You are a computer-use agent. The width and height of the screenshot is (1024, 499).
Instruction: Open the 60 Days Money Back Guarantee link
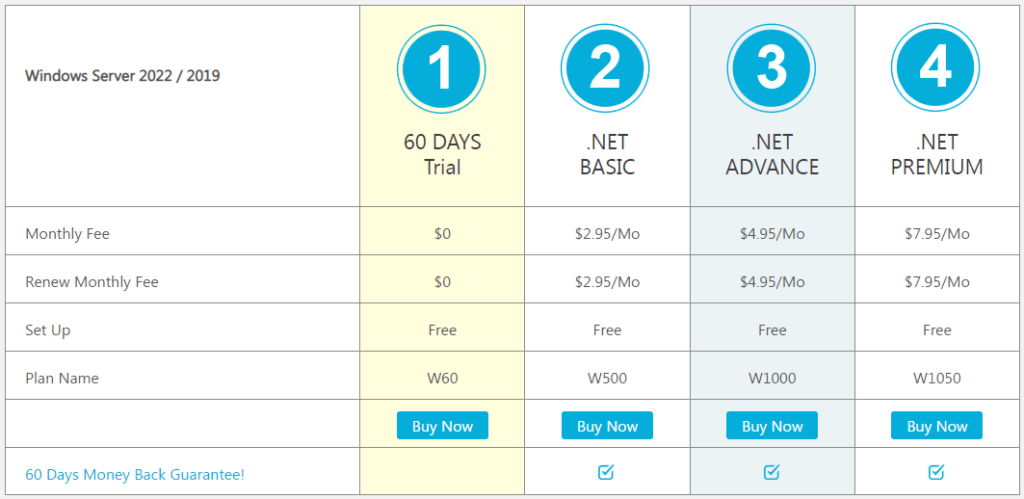click(135, 474)
